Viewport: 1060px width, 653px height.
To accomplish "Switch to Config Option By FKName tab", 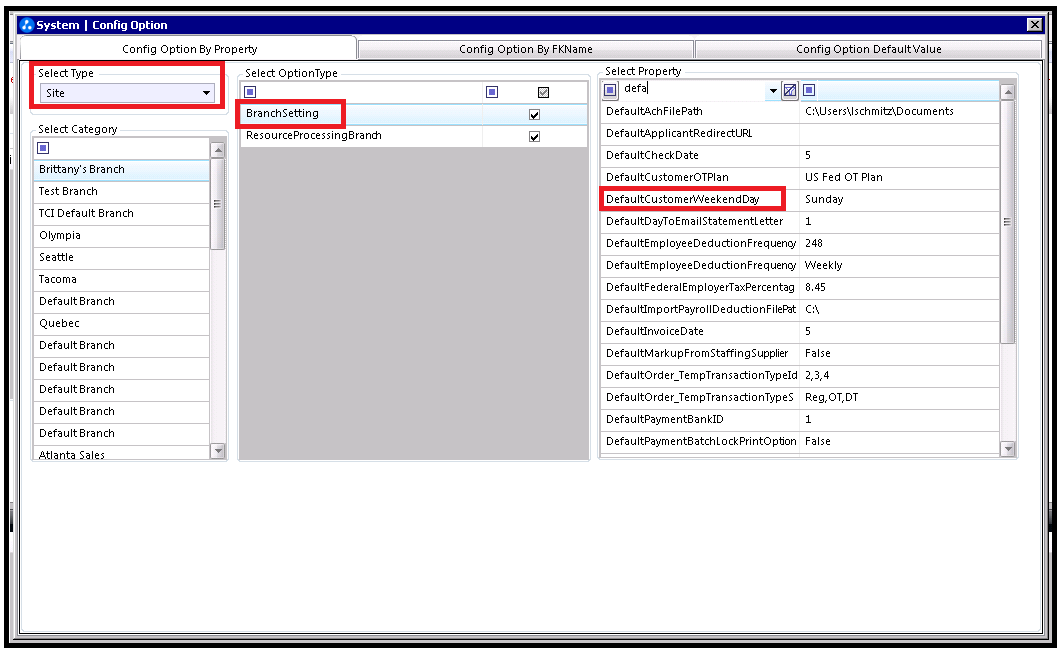I will (525, 49).
